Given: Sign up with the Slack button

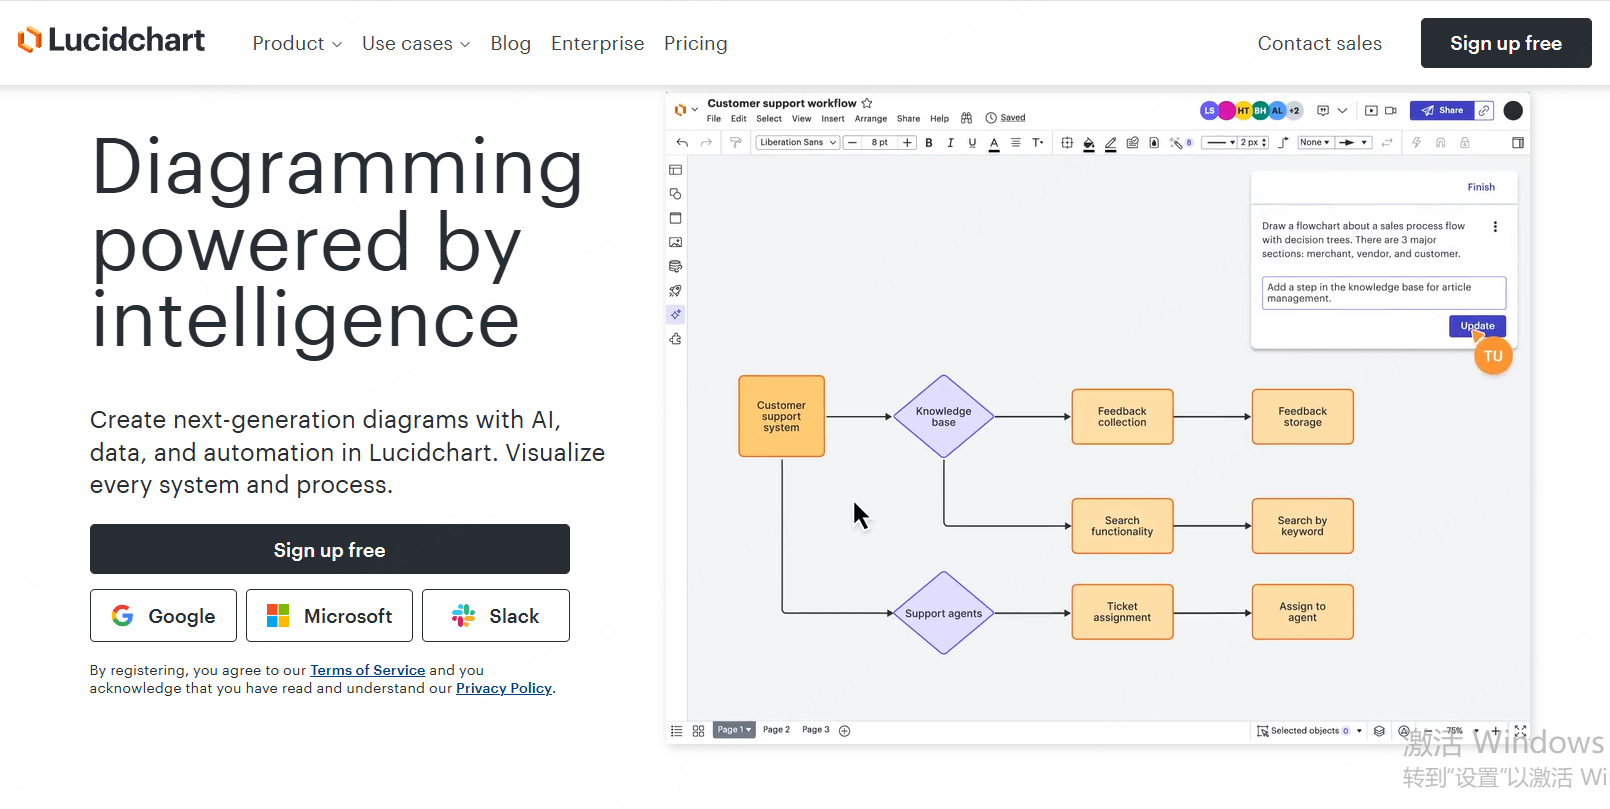Looking at the screenshot, I should click(x=496, y=616).
